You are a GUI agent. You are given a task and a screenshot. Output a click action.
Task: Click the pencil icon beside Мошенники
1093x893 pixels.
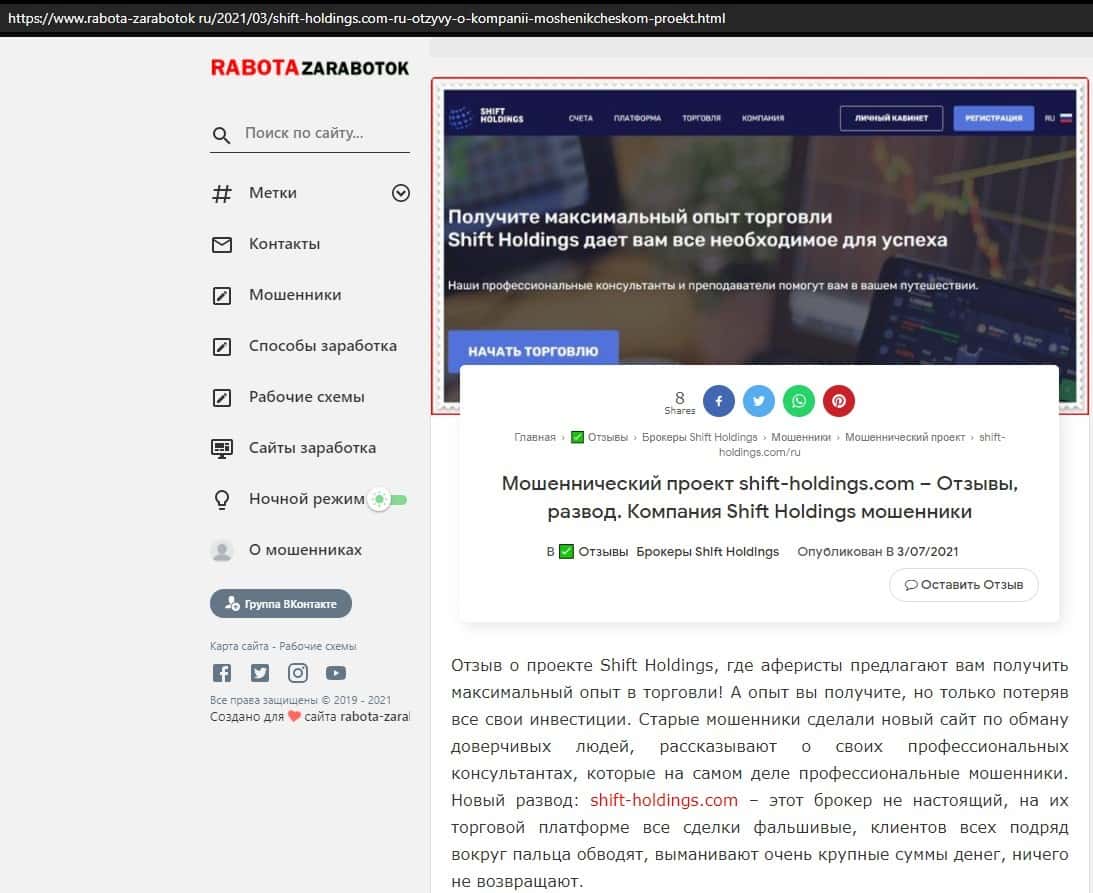[222, 296]
